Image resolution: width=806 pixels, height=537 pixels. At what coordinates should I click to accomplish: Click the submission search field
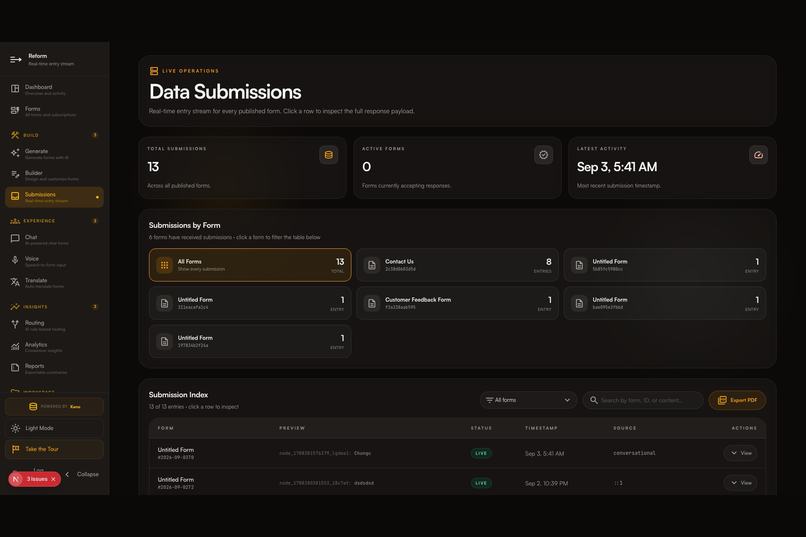click(643, 400)
